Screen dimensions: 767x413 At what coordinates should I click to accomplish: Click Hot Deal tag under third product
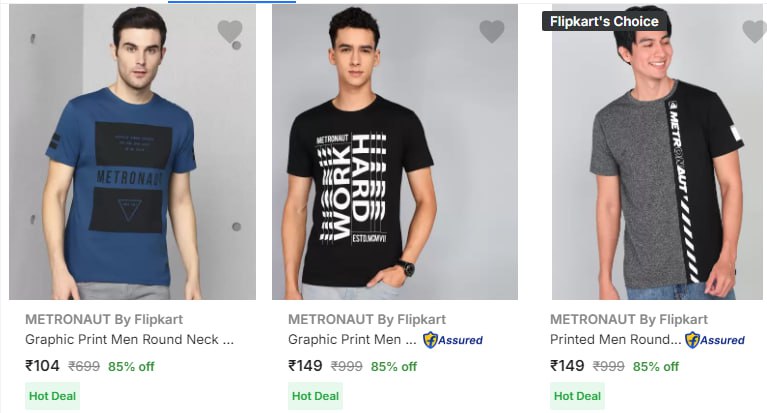coord(577,396)
